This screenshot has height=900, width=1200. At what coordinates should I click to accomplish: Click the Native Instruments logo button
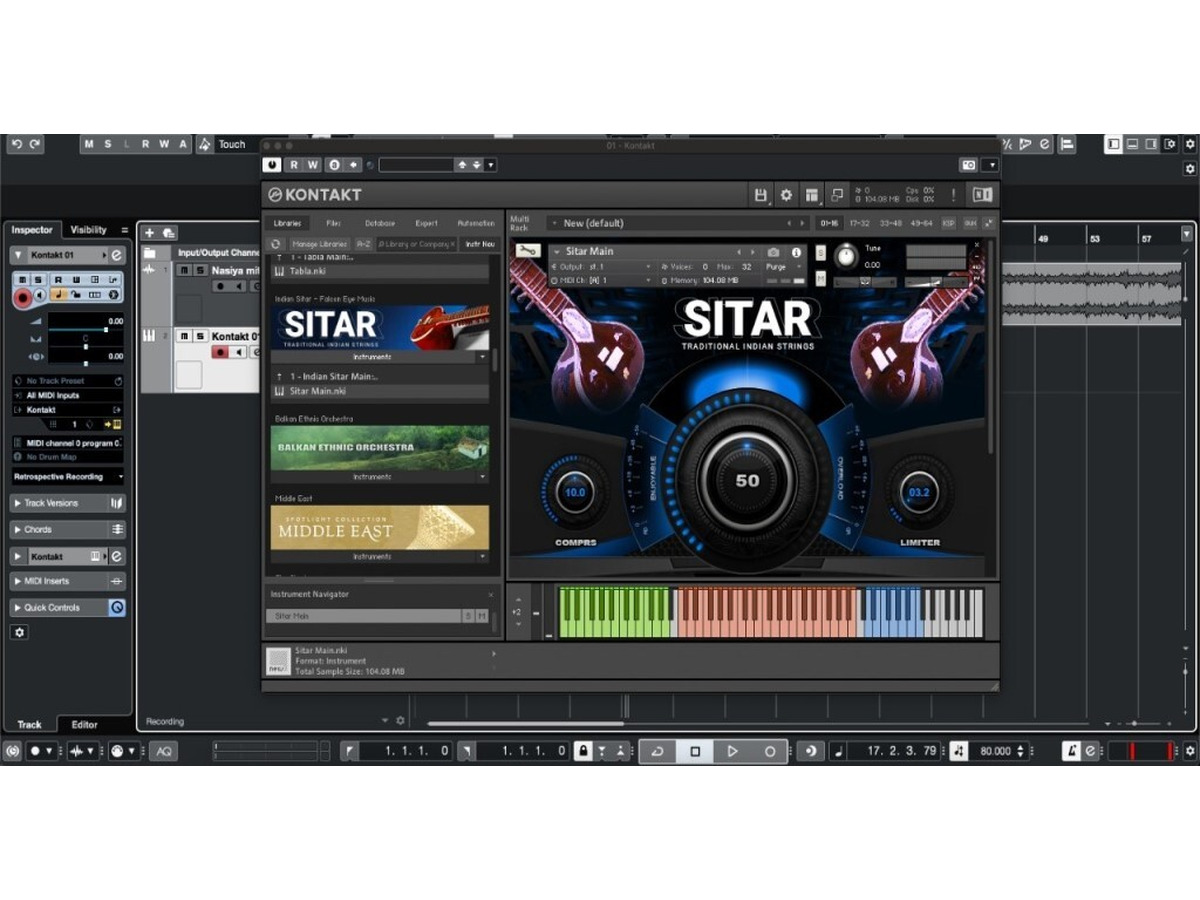pos(982,195)
